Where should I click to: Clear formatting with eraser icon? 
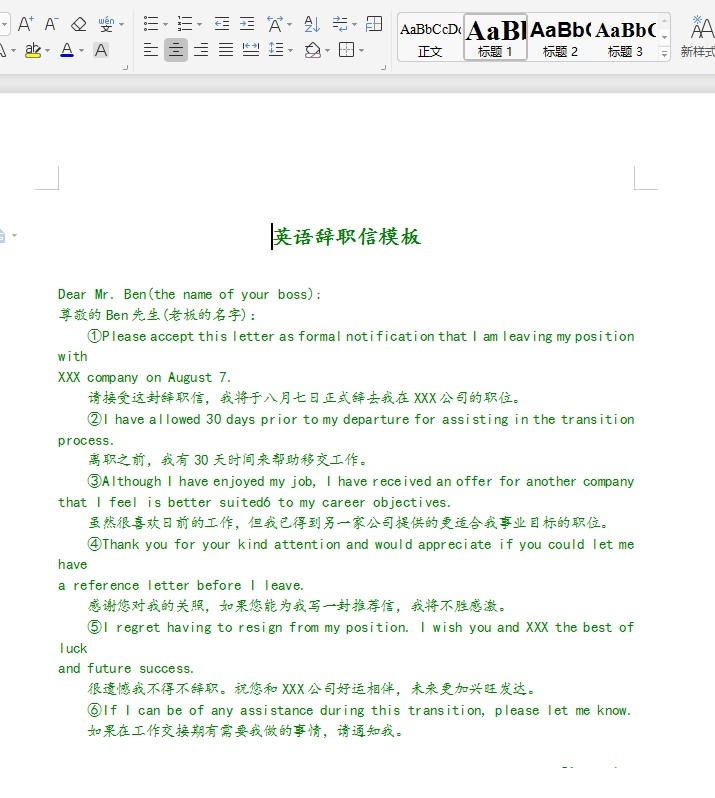[78, 24]
